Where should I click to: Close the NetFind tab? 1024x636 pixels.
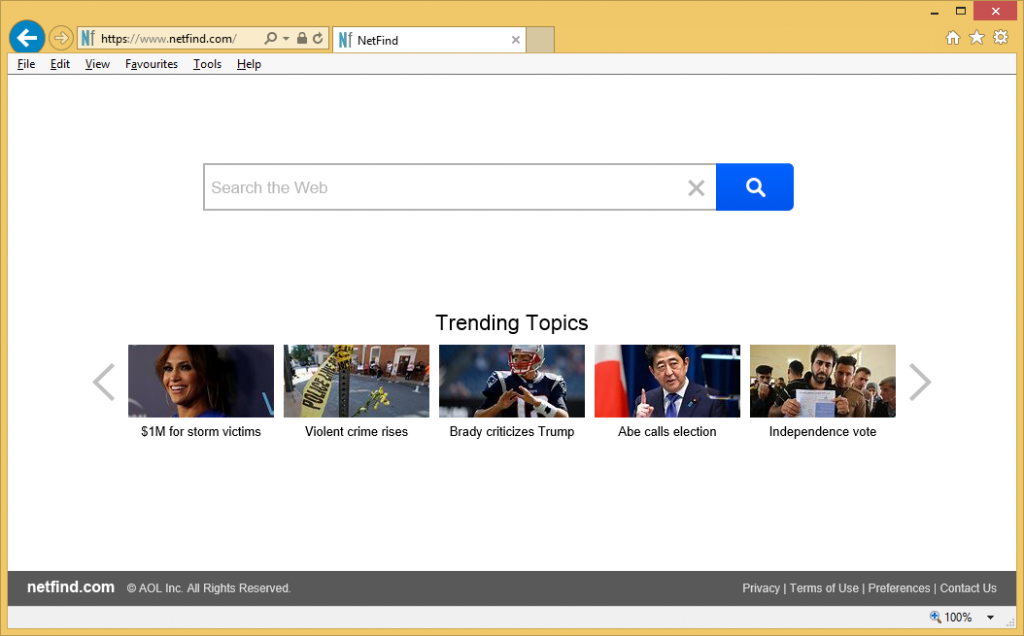point(516,40)
